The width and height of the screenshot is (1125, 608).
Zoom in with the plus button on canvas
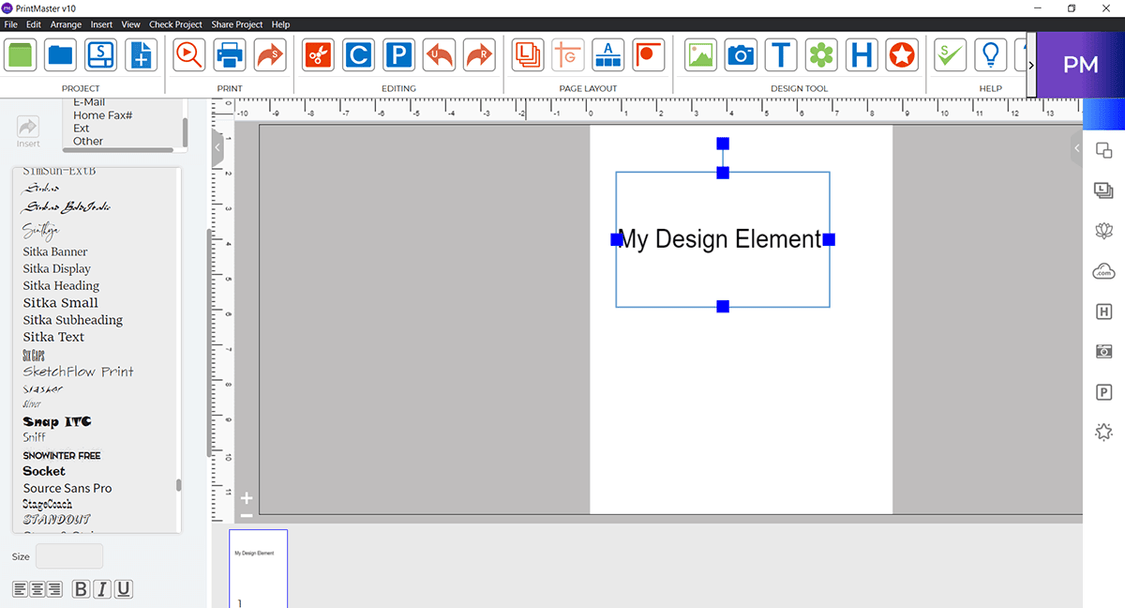(246, 497)
